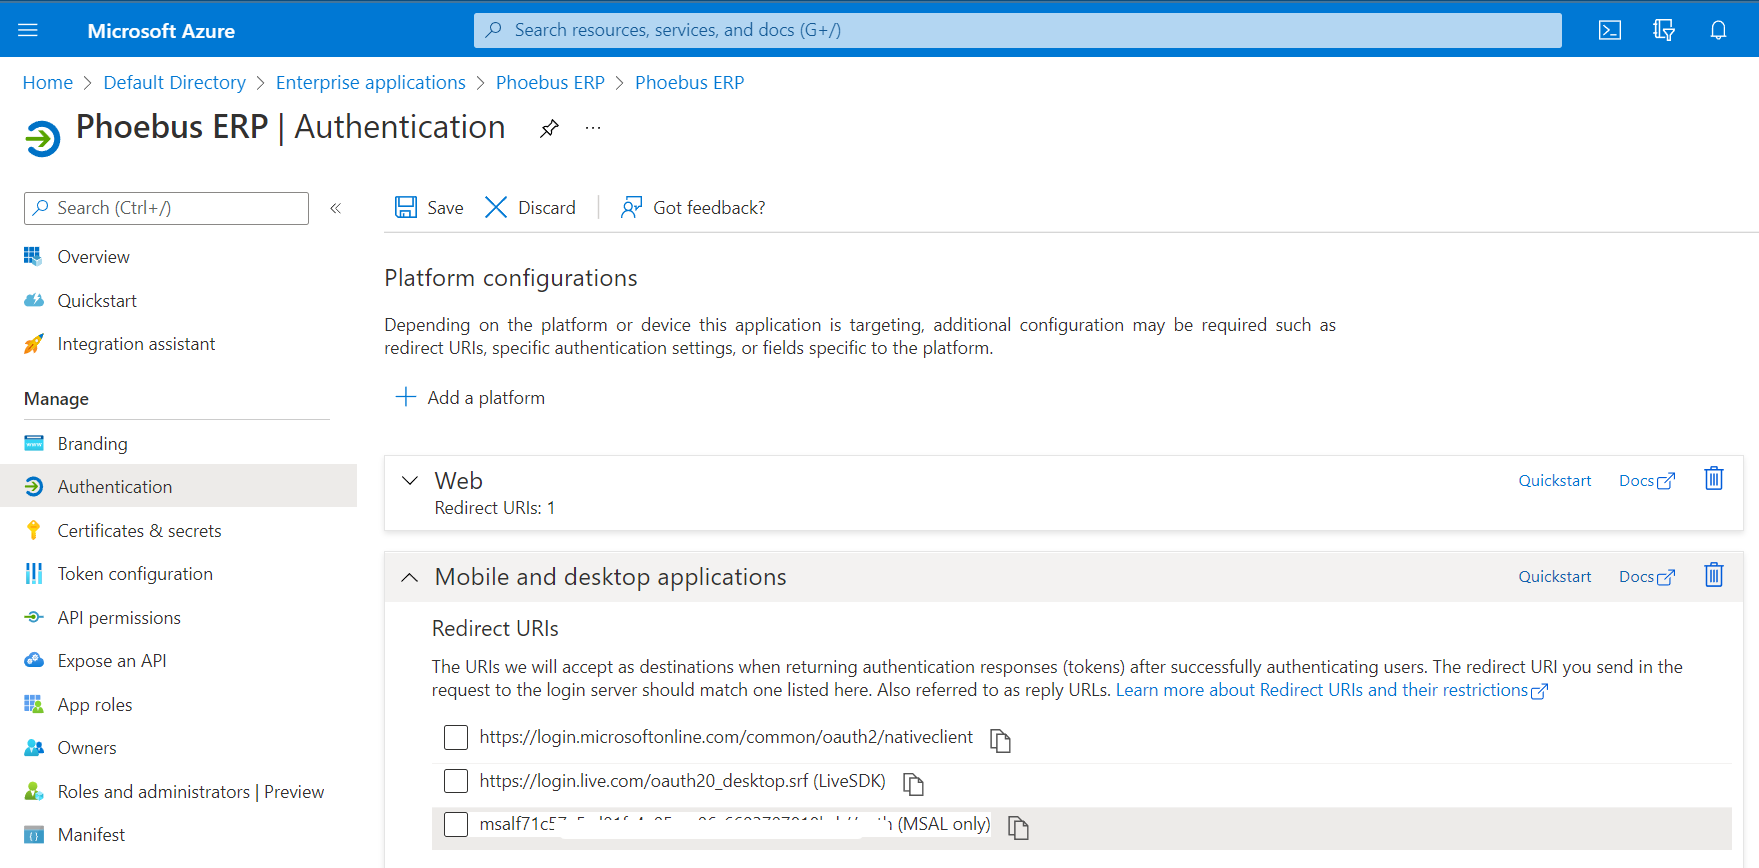This screenshot has width=1759, height=868.
Task: Click the Quickstart cloud icon
Action: (34, 300)
